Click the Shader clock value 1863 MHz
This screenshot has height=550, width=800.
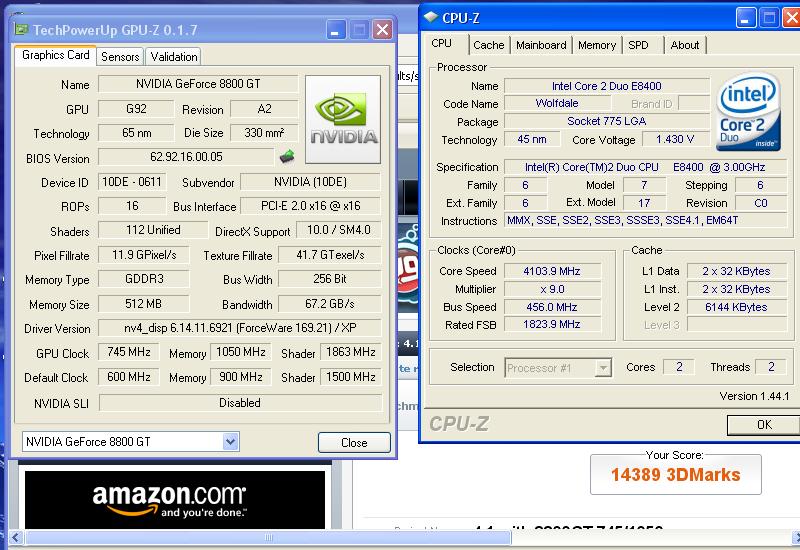click(351, 352)
